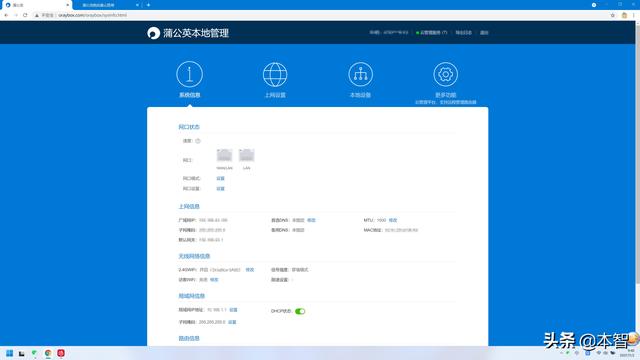Click 设置 beside 网口设置
Screen dimensions: 640x360
pos(220,189)
